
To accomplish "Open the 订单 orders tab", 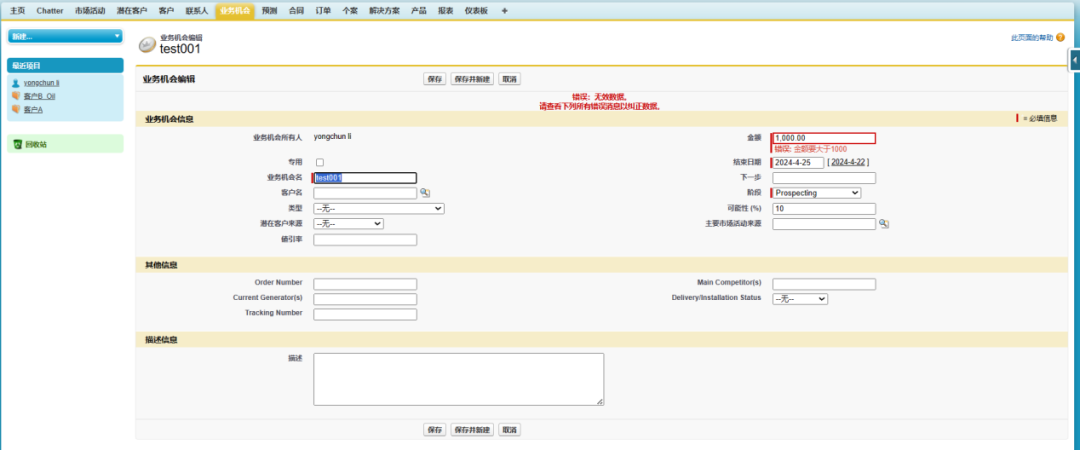I will click(323, 11).
